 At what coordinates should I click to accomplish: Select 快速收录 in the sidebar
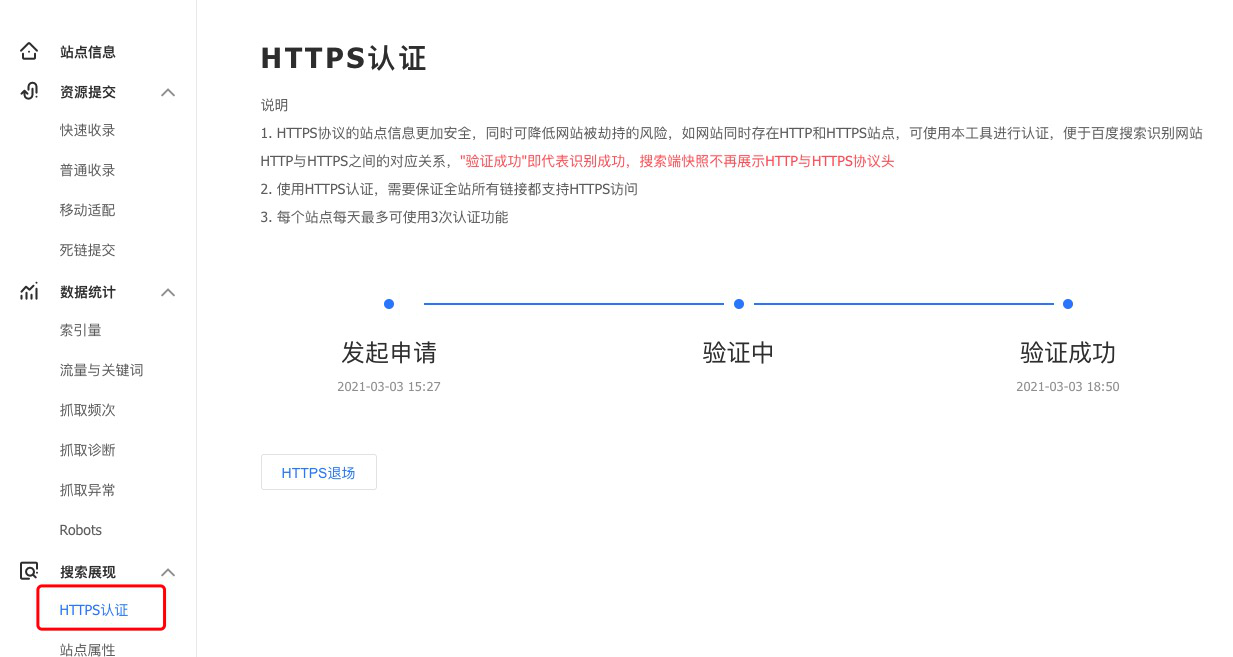pyautogui.click(x=86, y=130)
